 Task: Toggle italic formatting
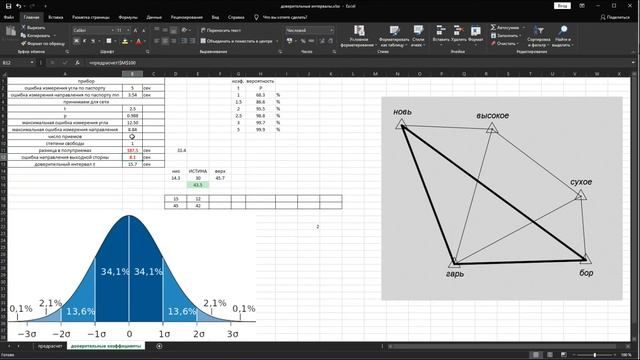[84, 41]
